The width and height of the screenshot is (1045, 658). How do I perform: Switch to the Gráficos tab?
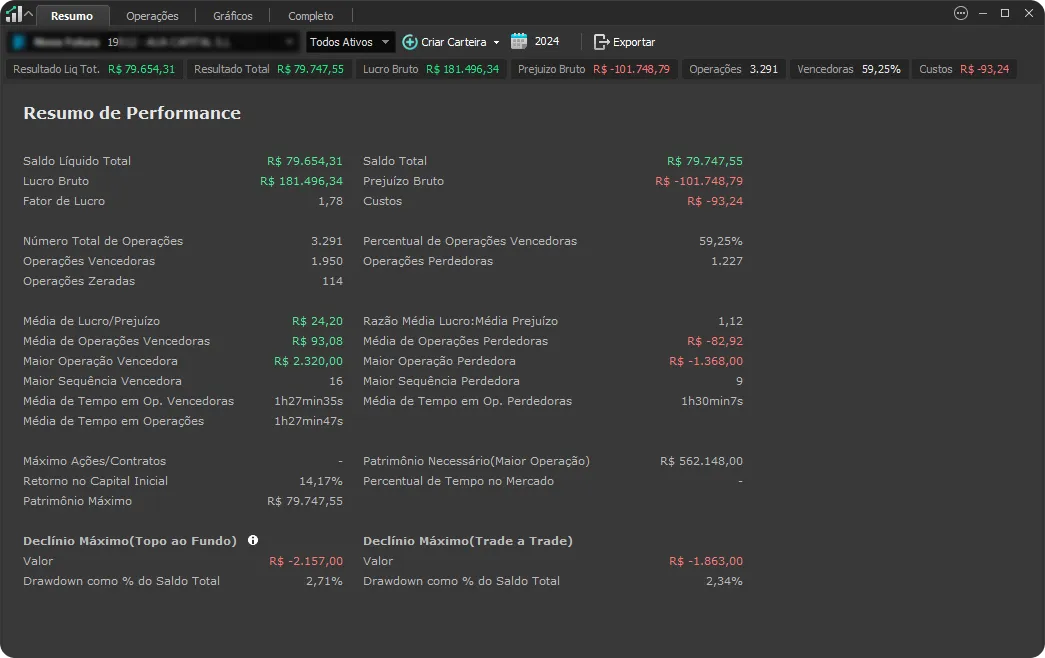[233, 16]
